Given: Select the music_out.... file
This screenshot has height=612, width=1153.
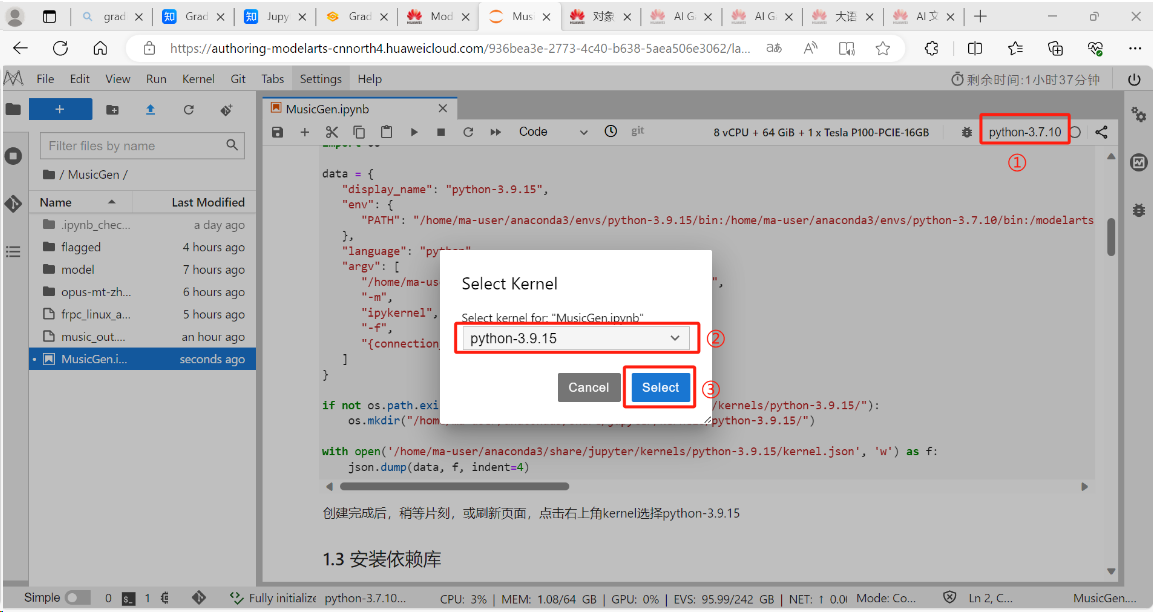Looking at the screenshot, I should tap(143, 337).
